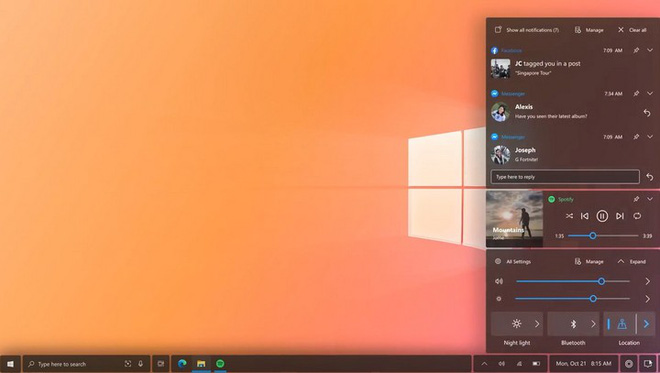This screenshot has height=373, width=660.
Task: Skip to next track in Spotify
Action: [x=620, y=216]
